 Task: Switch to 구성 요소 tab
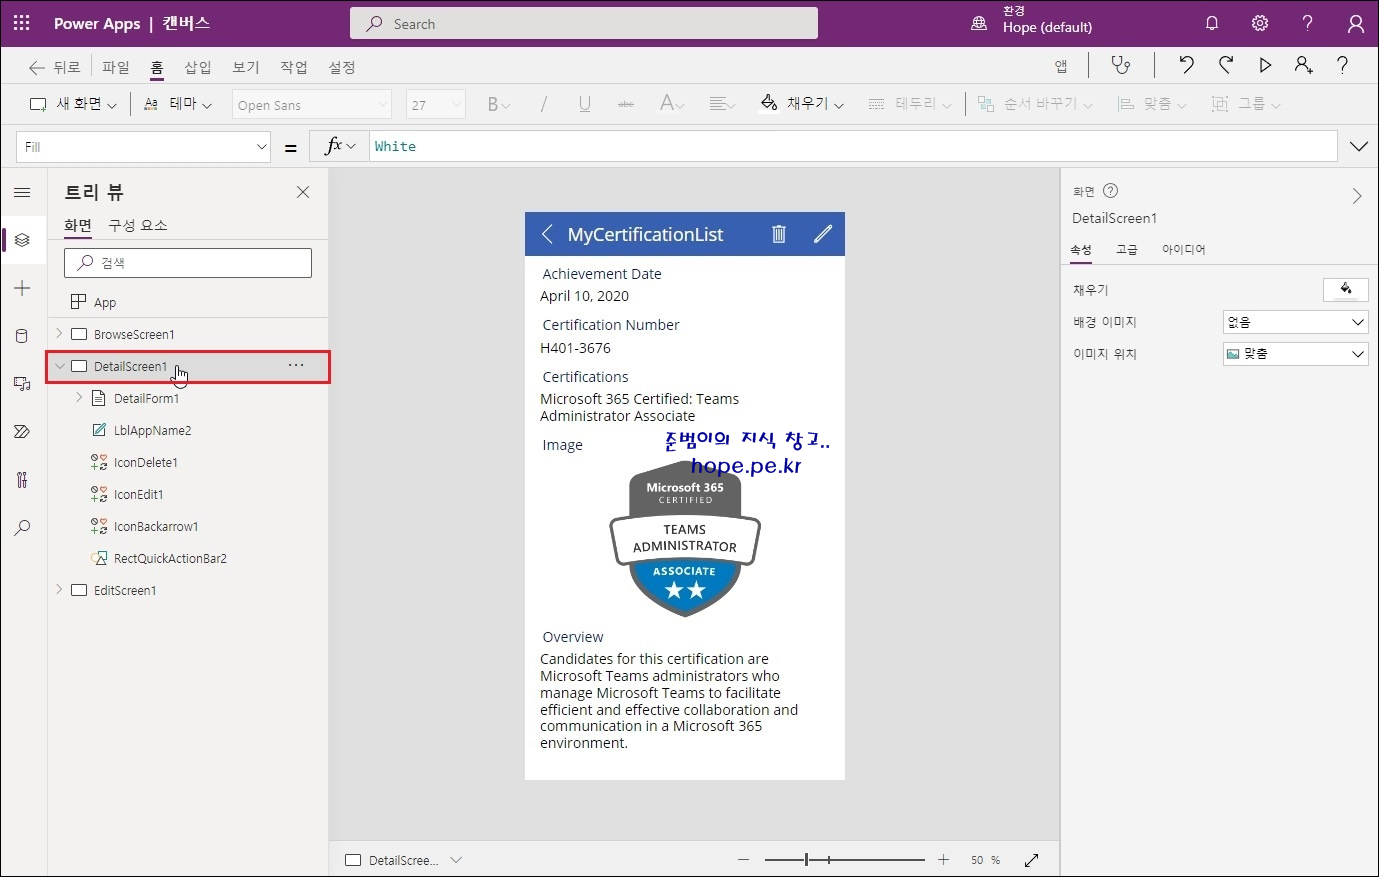pos(138,225)
